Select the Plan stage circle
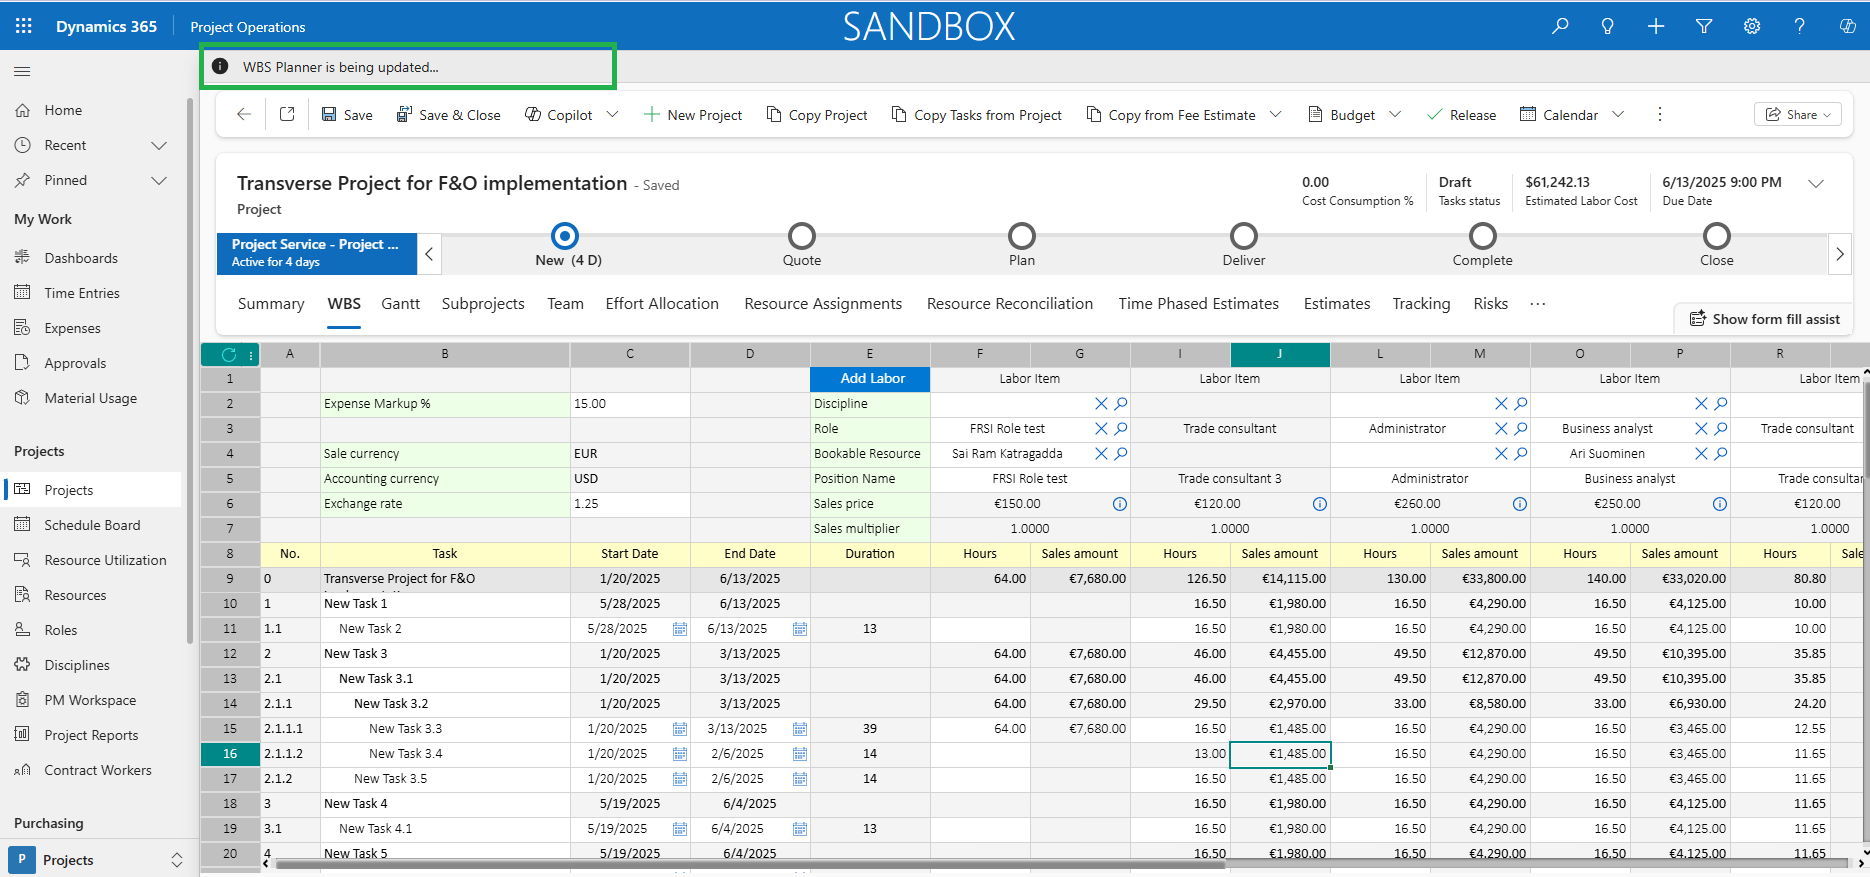 pyautogui.click(x=1022, y=236)
